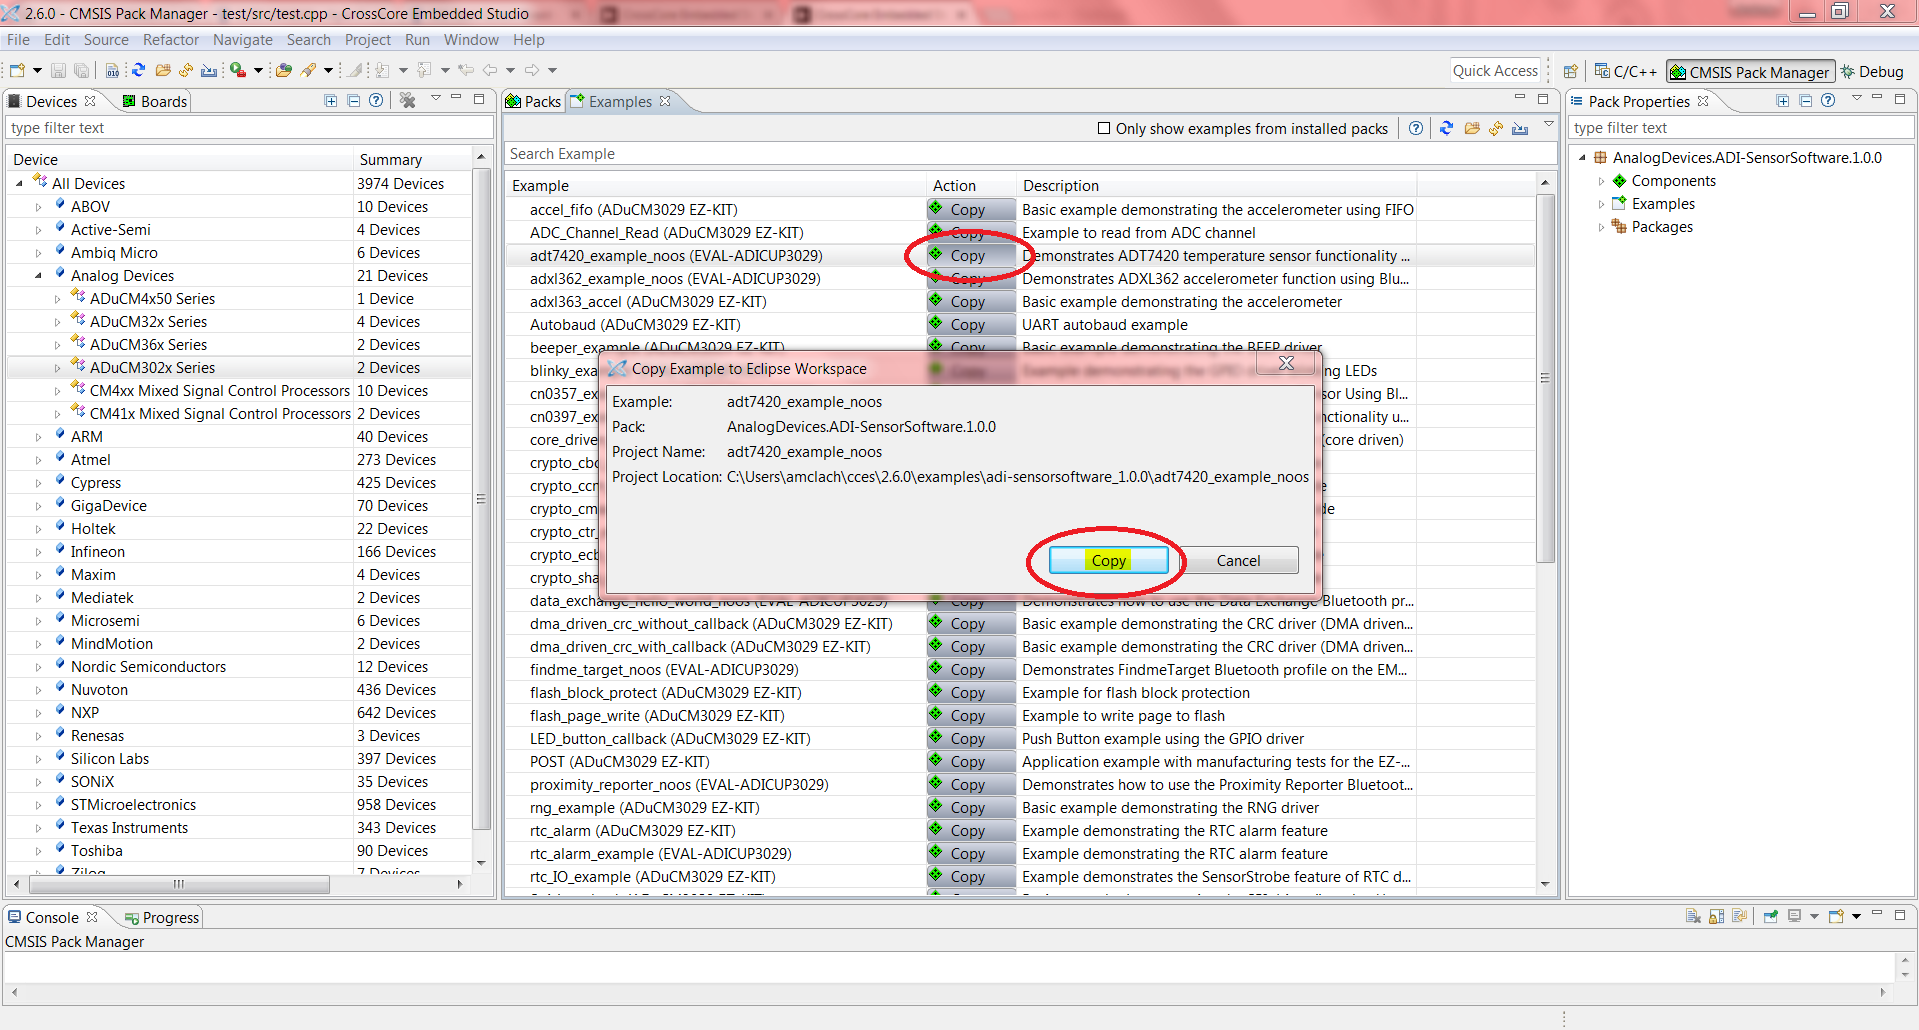The image size is (1919, 1030).
Task: Select the Texas Instruments row
Action: [240, 828]
